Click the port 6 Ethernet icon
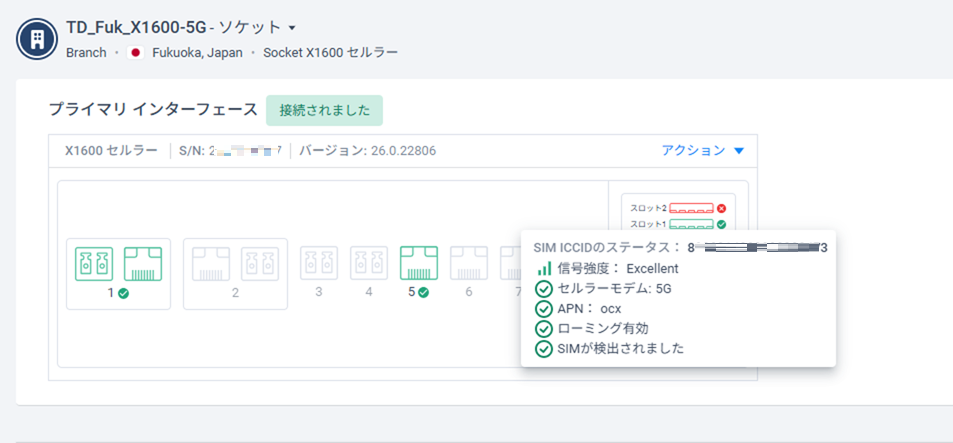 pyautogui.click(x=469, y=263)
